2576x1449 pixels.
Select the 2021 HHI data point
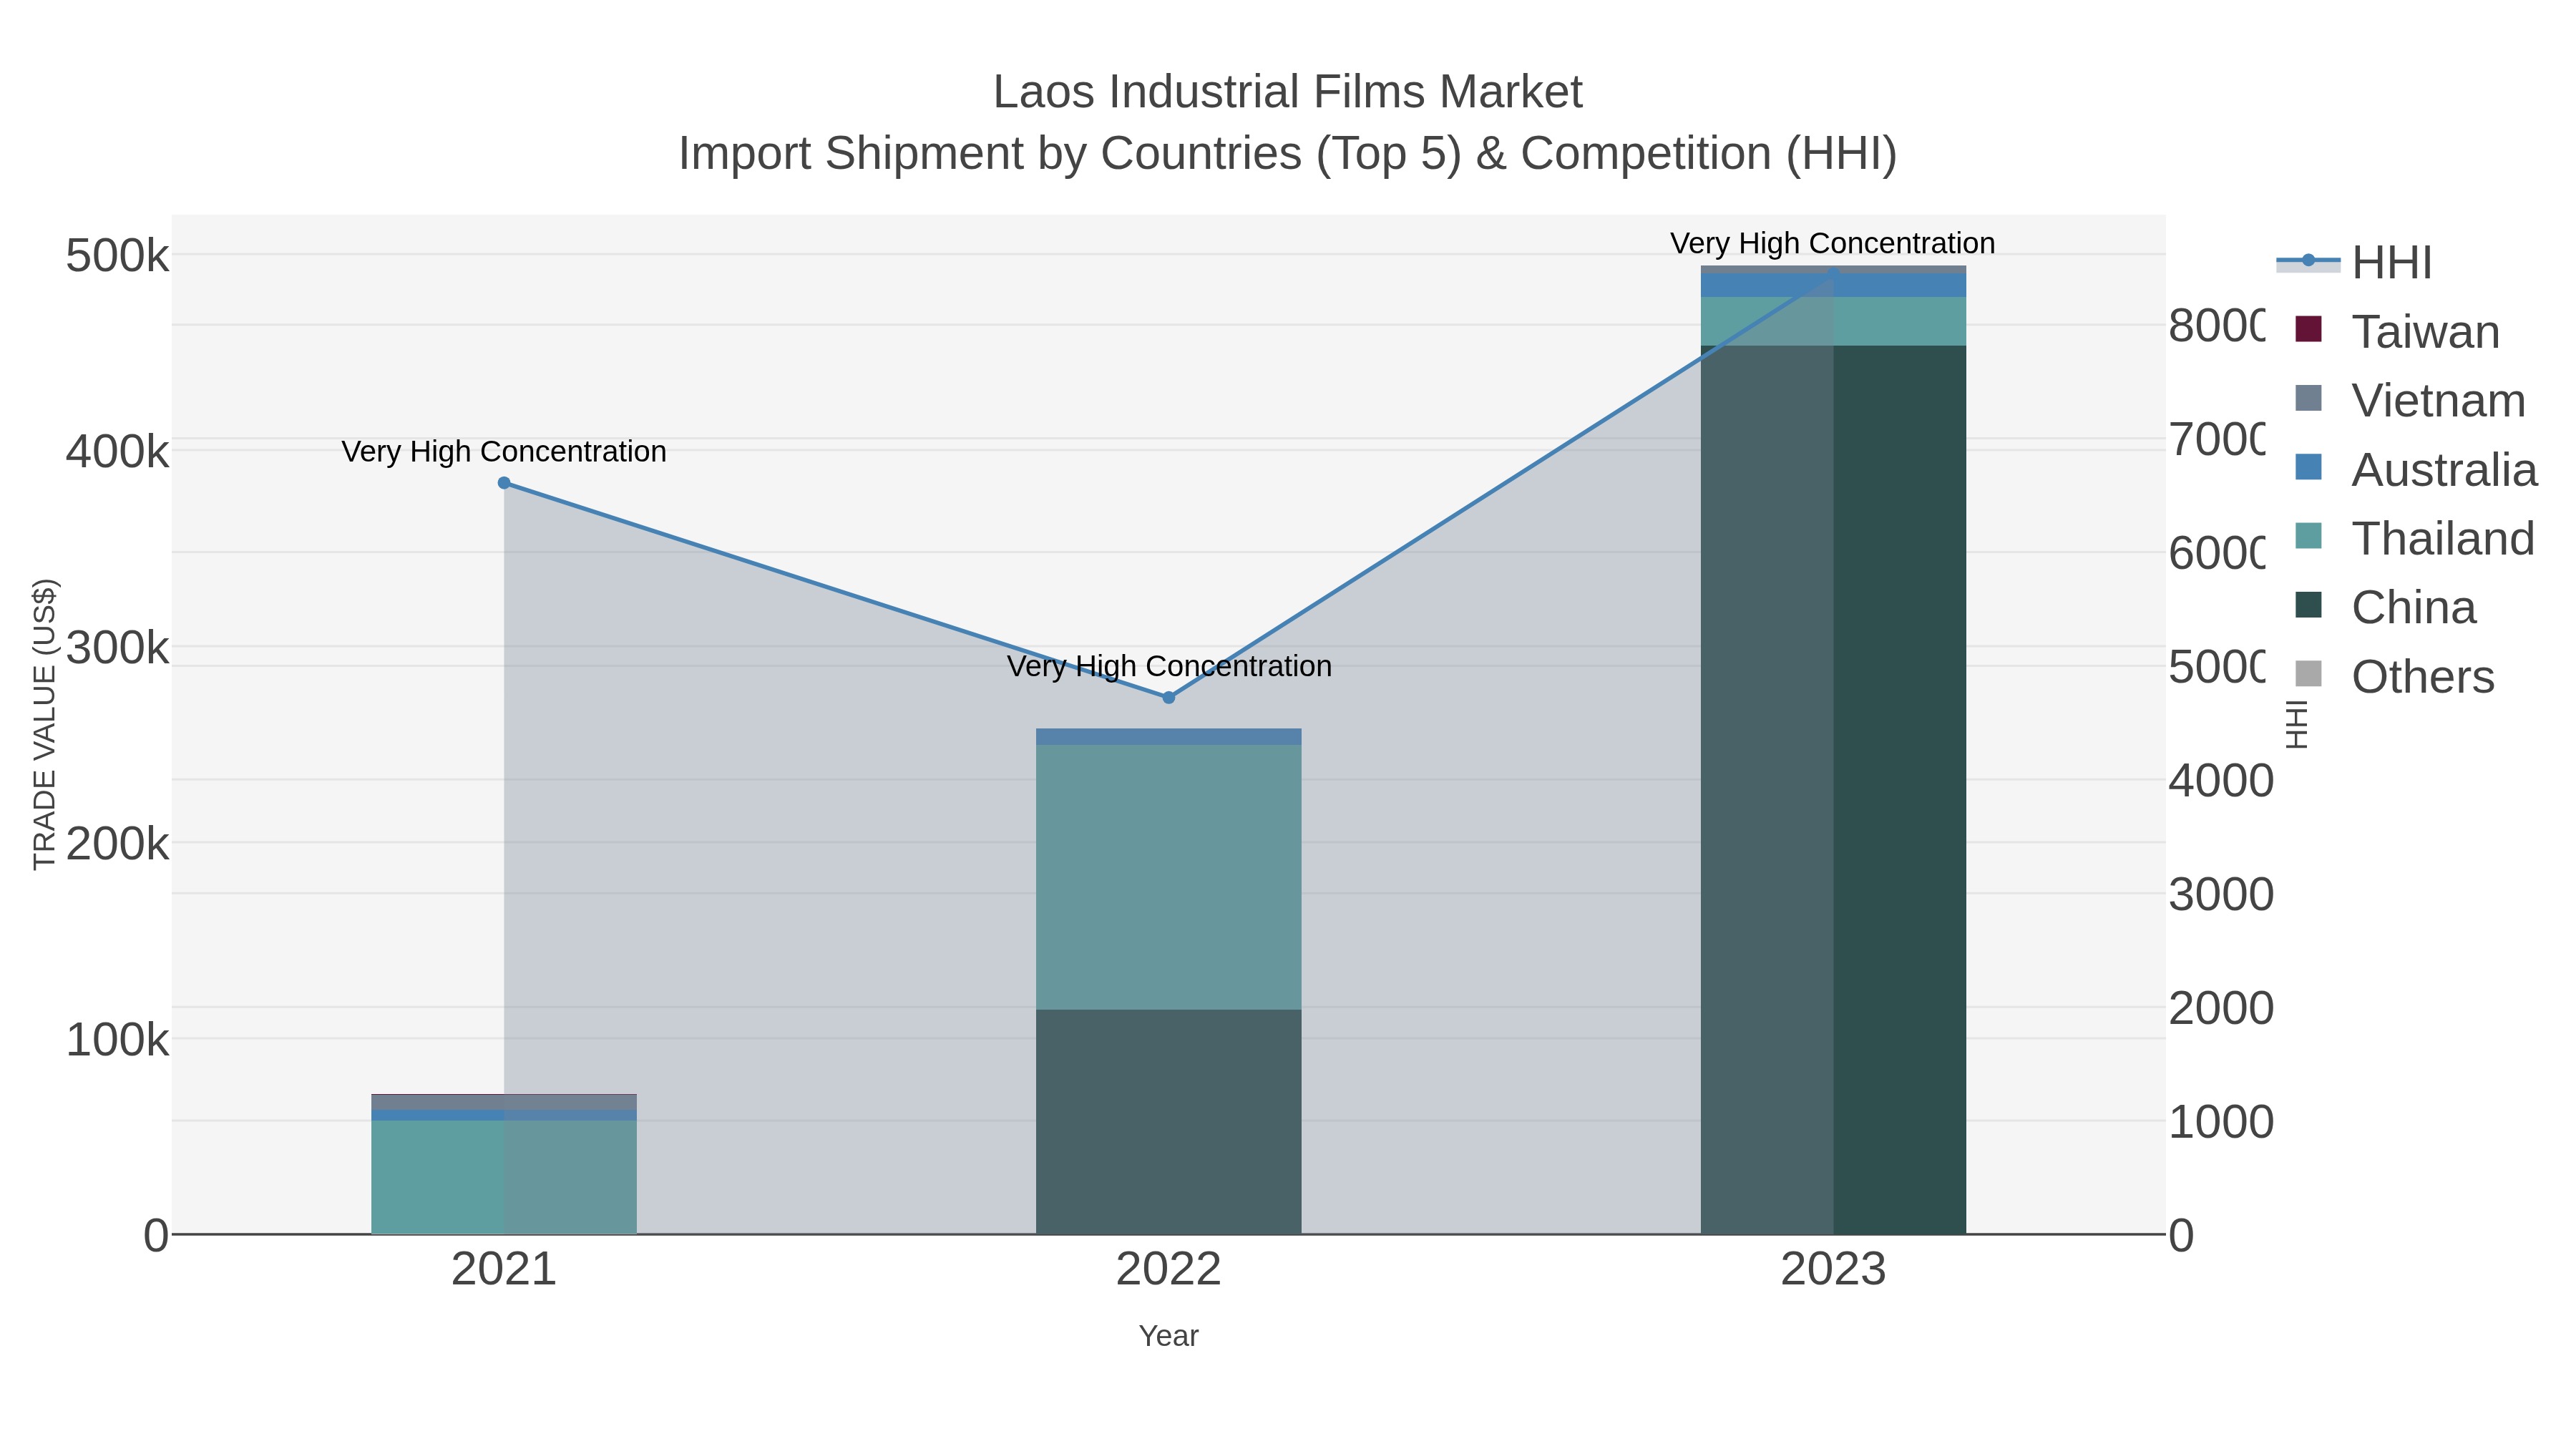pyautogui.click(x=504, y=483)
